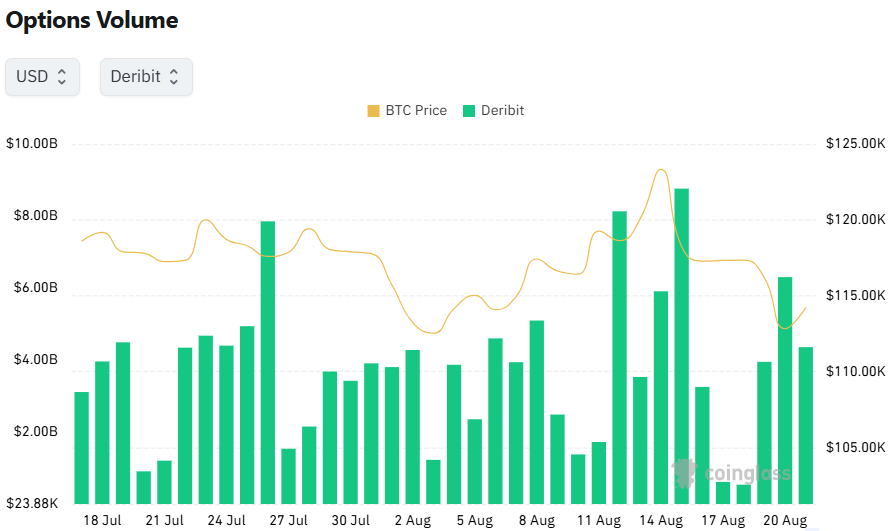Click the $10.00B left axis label
Viewport: 889px width, 531px height.
(32, 143)
